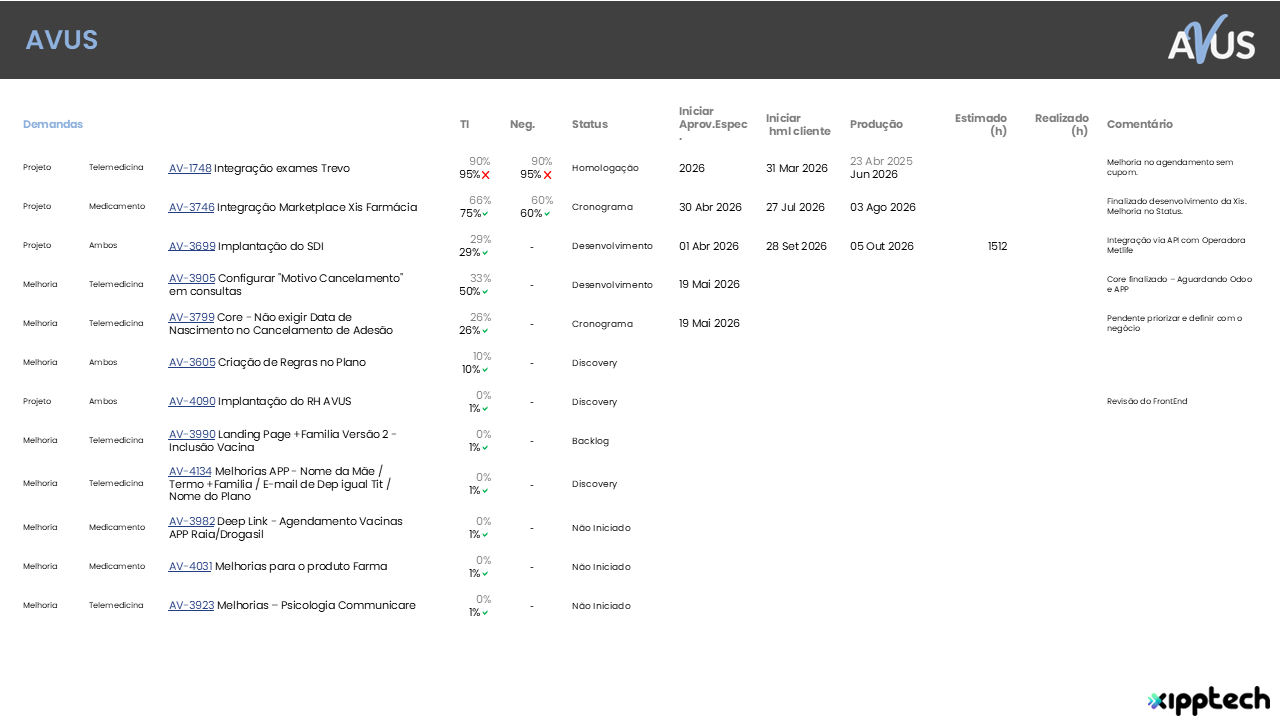Click the Desenvolvimento status for AV-3699
This screenshot has height=720, width=1280.
pyautogui.click(x=612, y=246)
